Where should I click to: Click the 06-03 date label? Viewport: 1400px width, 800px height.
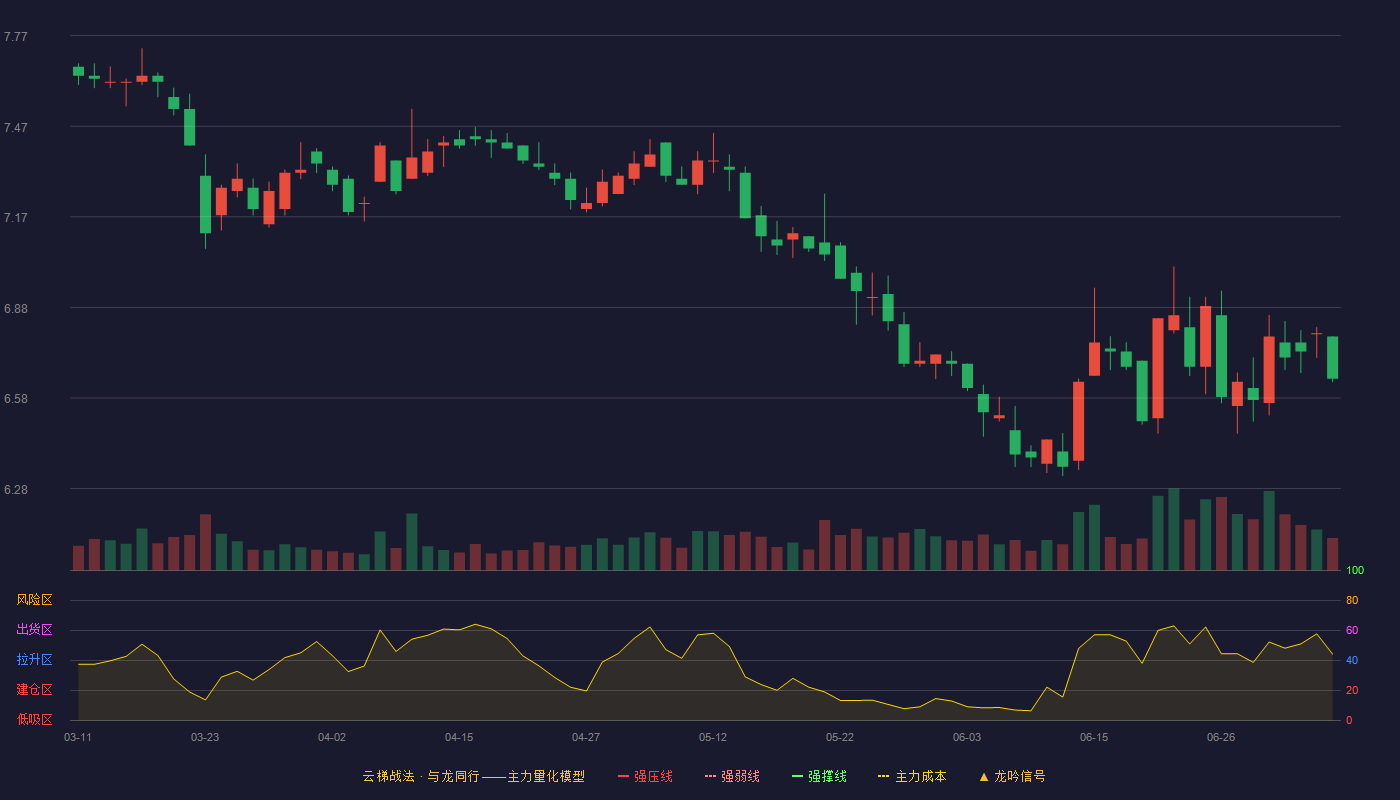pos(967,737)
